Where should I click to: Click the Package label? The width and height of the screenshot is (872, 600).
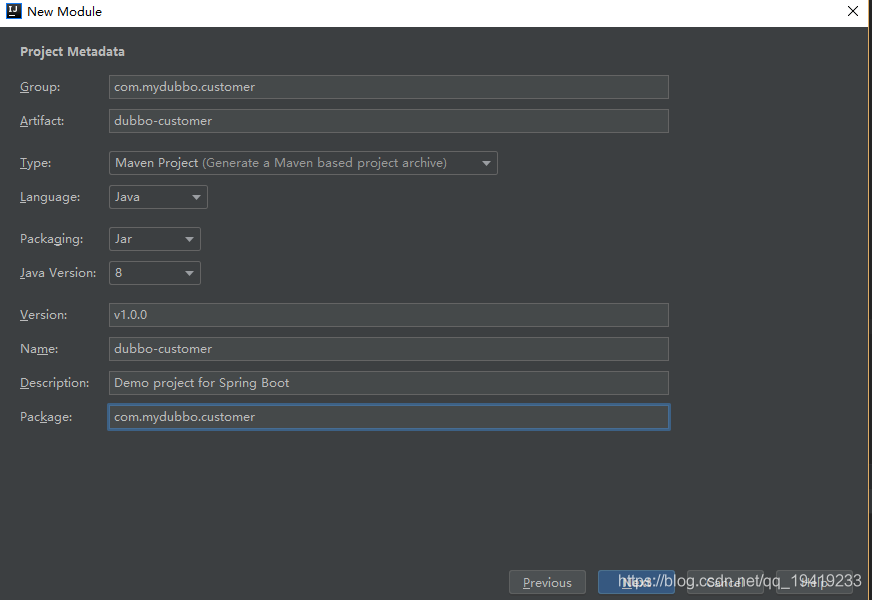point(46,417)
